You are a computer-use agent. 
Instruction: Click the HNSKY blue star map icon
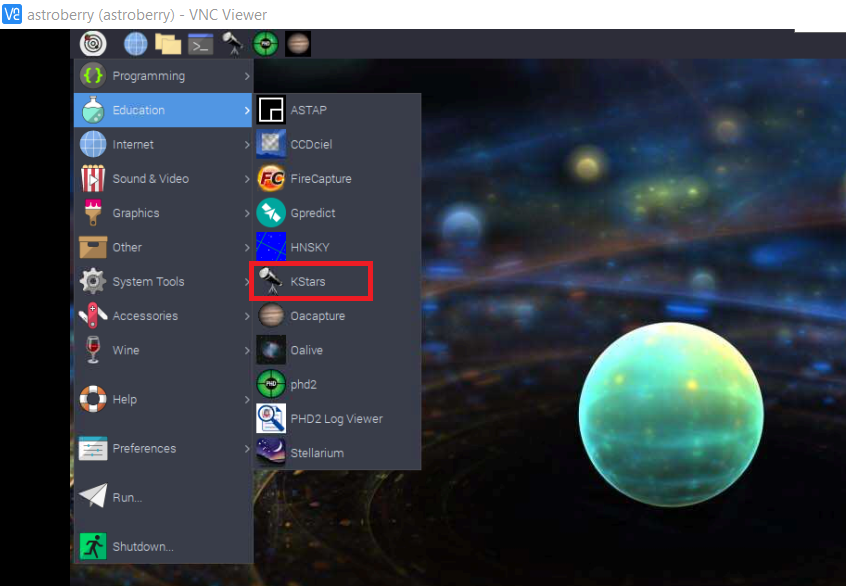coord(271,247)
